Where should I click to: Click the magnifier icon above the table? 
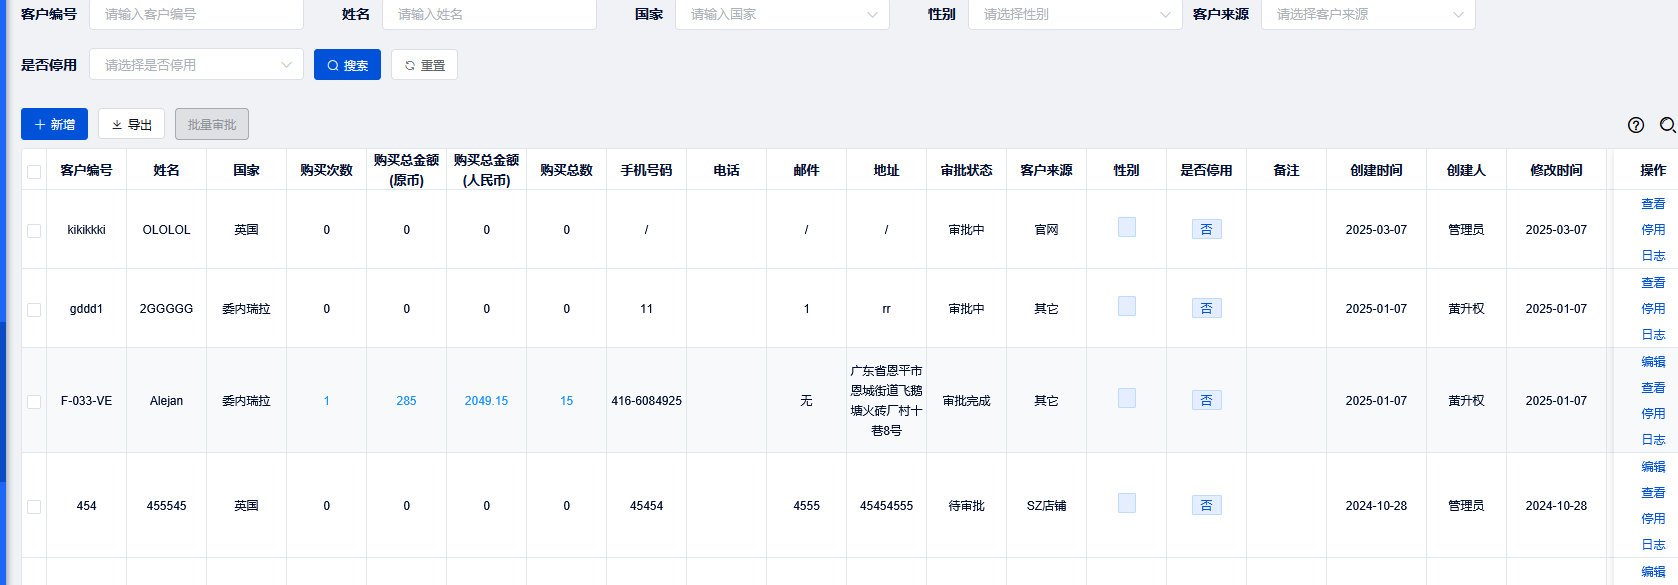click(x=1667, y=125)
